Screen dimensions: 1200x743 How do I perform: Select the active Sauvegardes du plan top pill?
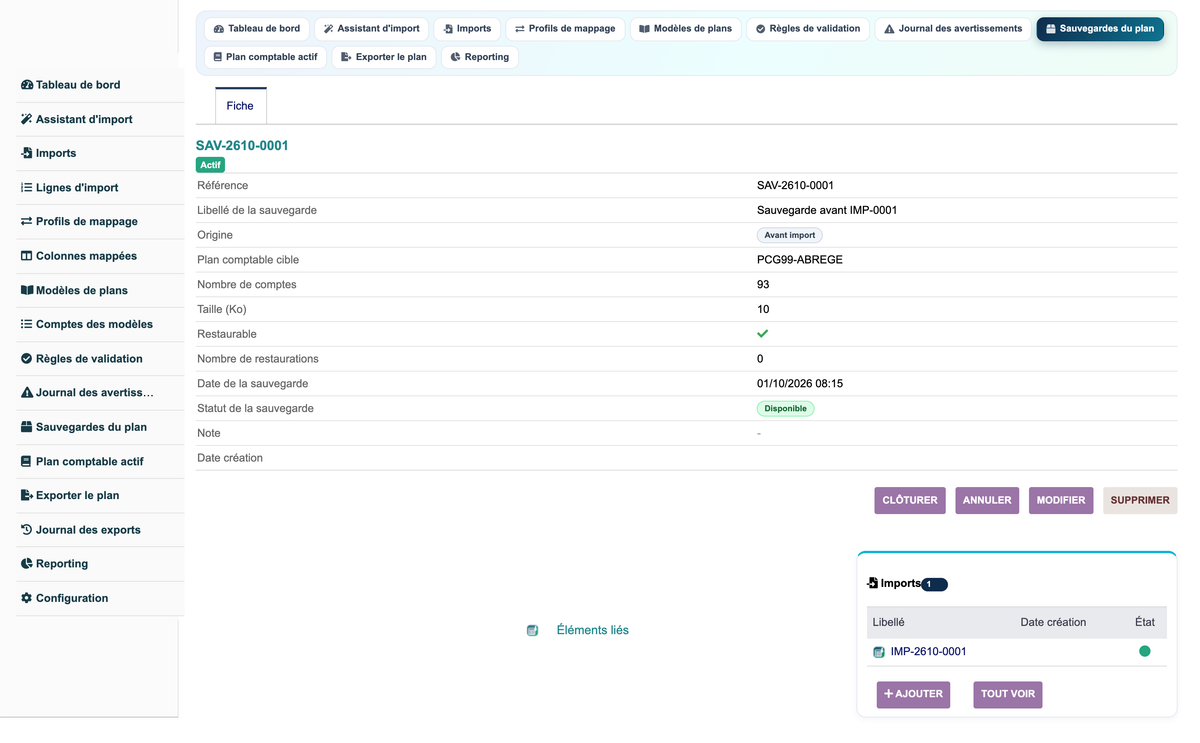(1100, 29)
